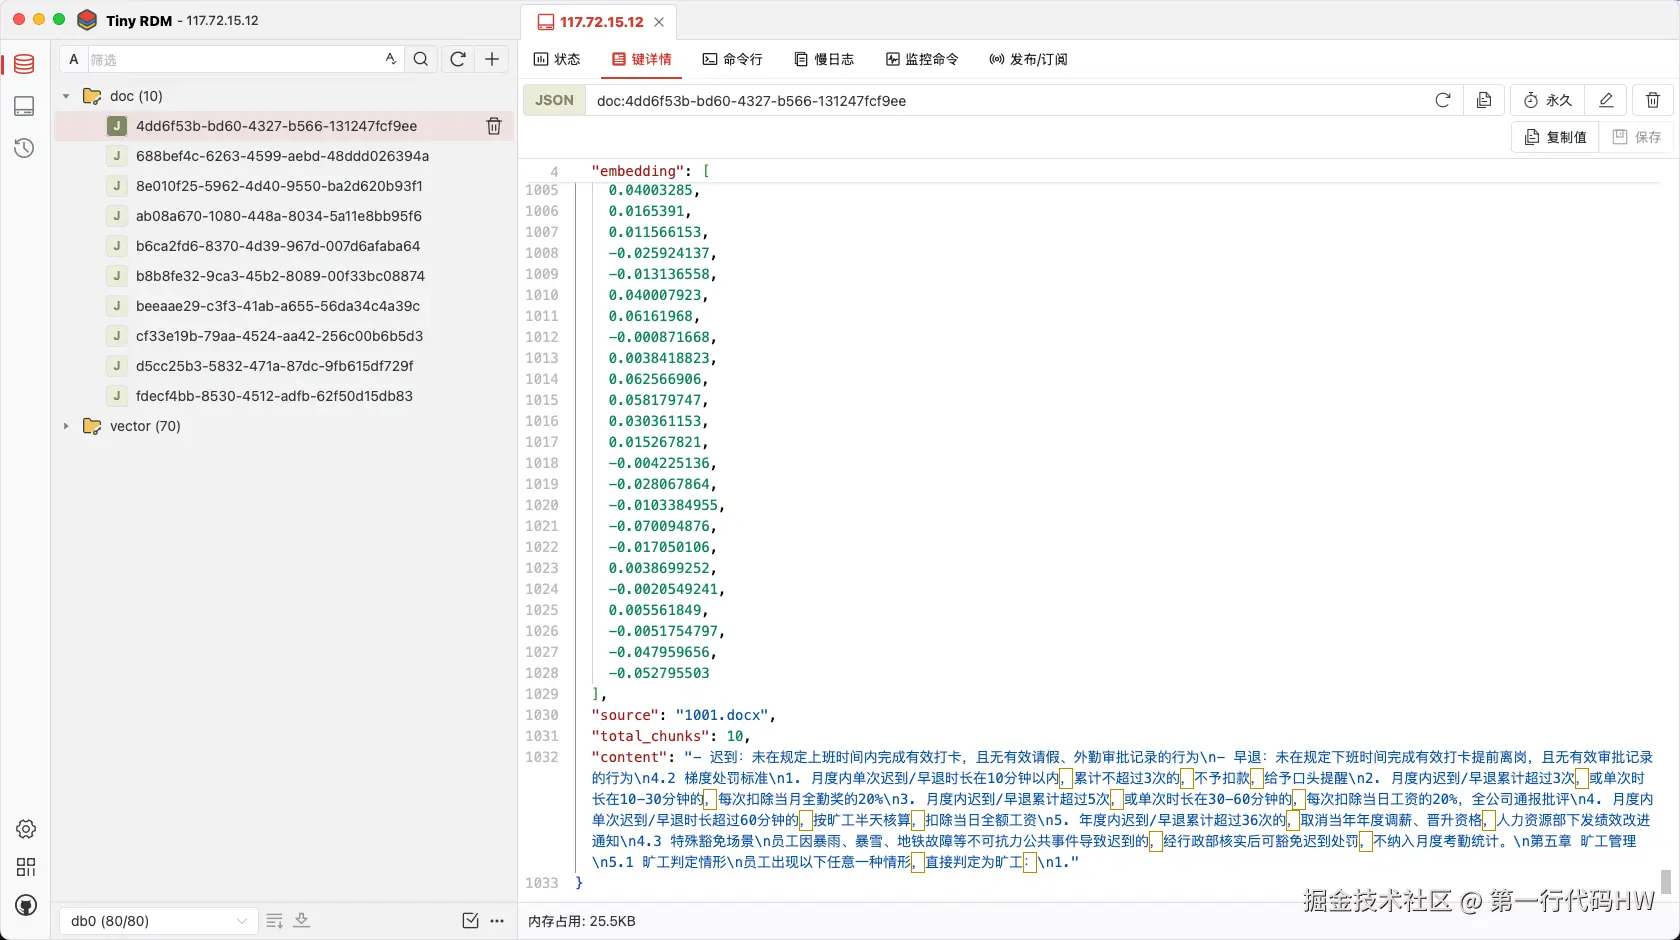This screenshot has height=940, width=1680.
Task: Switch to the 监控命令 tab
Action: click(x=922, y=59)
